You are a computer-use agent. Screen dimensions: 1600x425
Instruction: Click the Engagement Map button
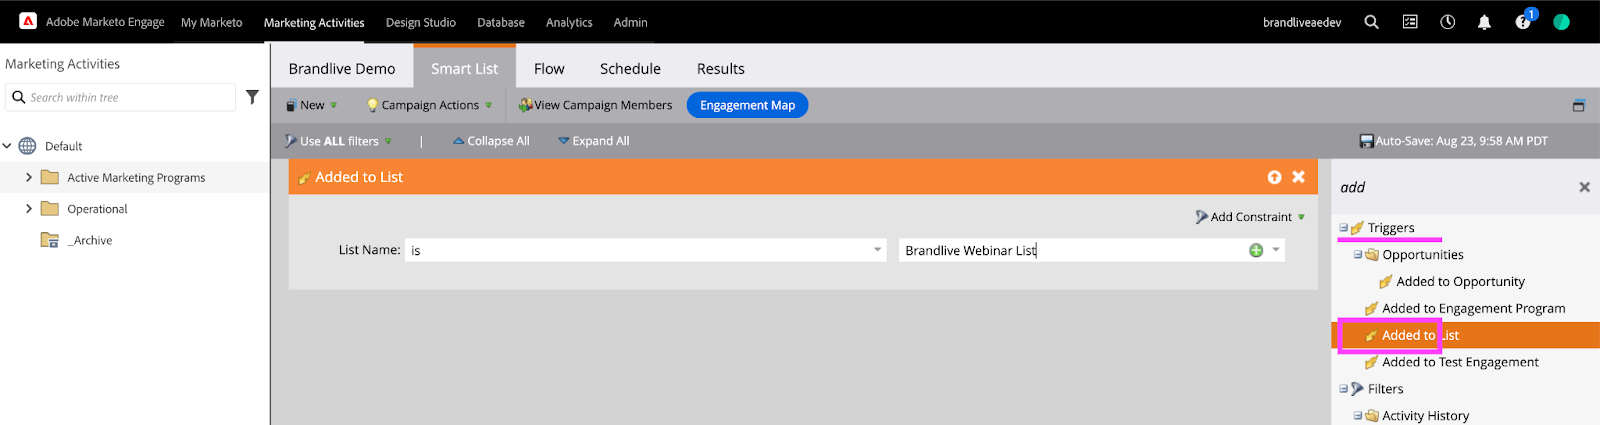[x=747, y=105]
